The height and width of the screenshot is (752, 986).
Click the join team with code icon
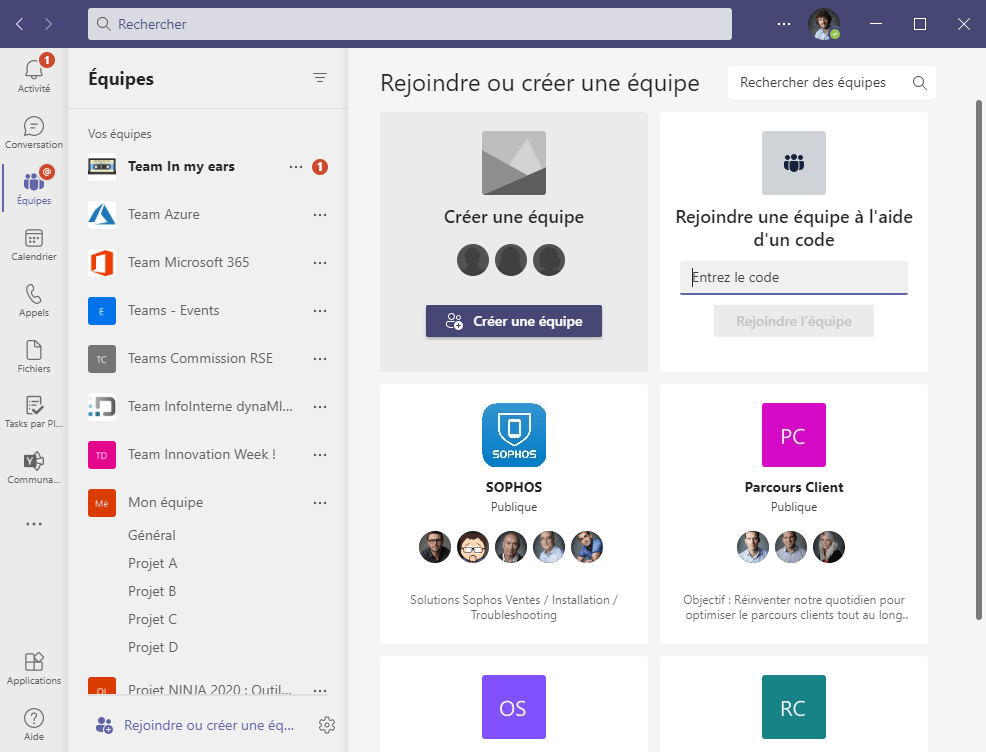coord(794,163)
